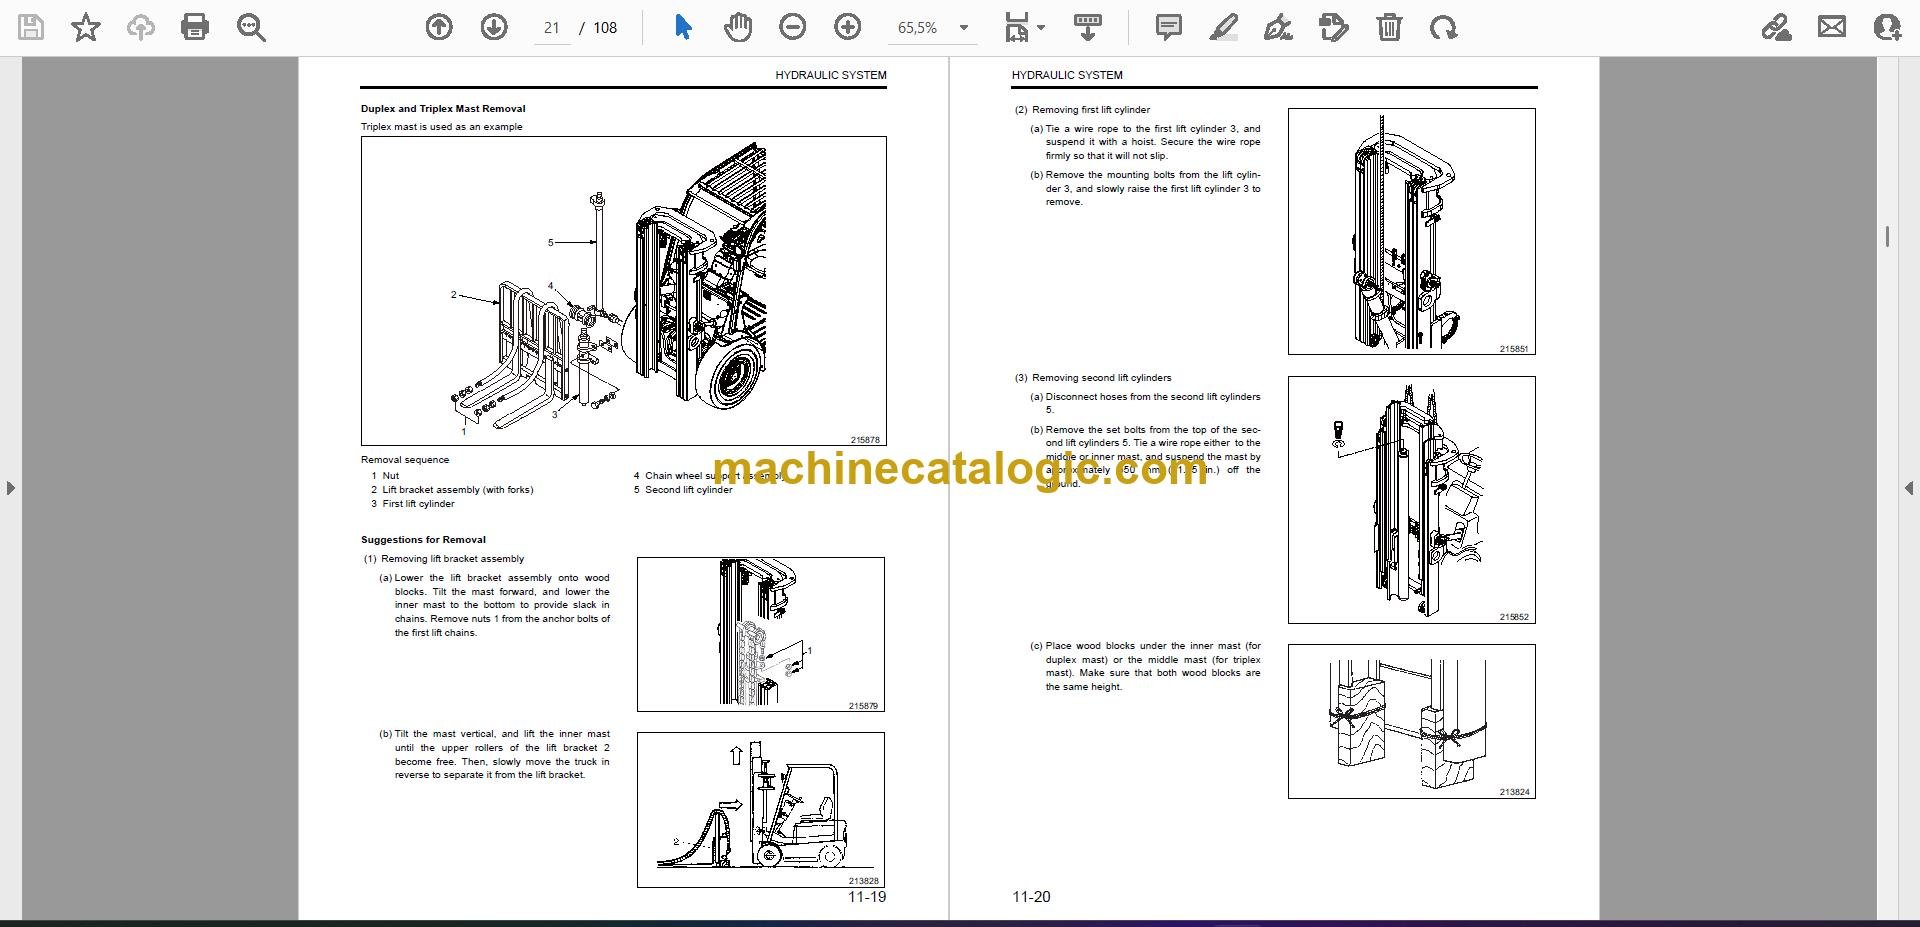Click 'Triplex mast is used as an example'
The width and height of the screenshot is (1920, 927).
coord(441,127)
